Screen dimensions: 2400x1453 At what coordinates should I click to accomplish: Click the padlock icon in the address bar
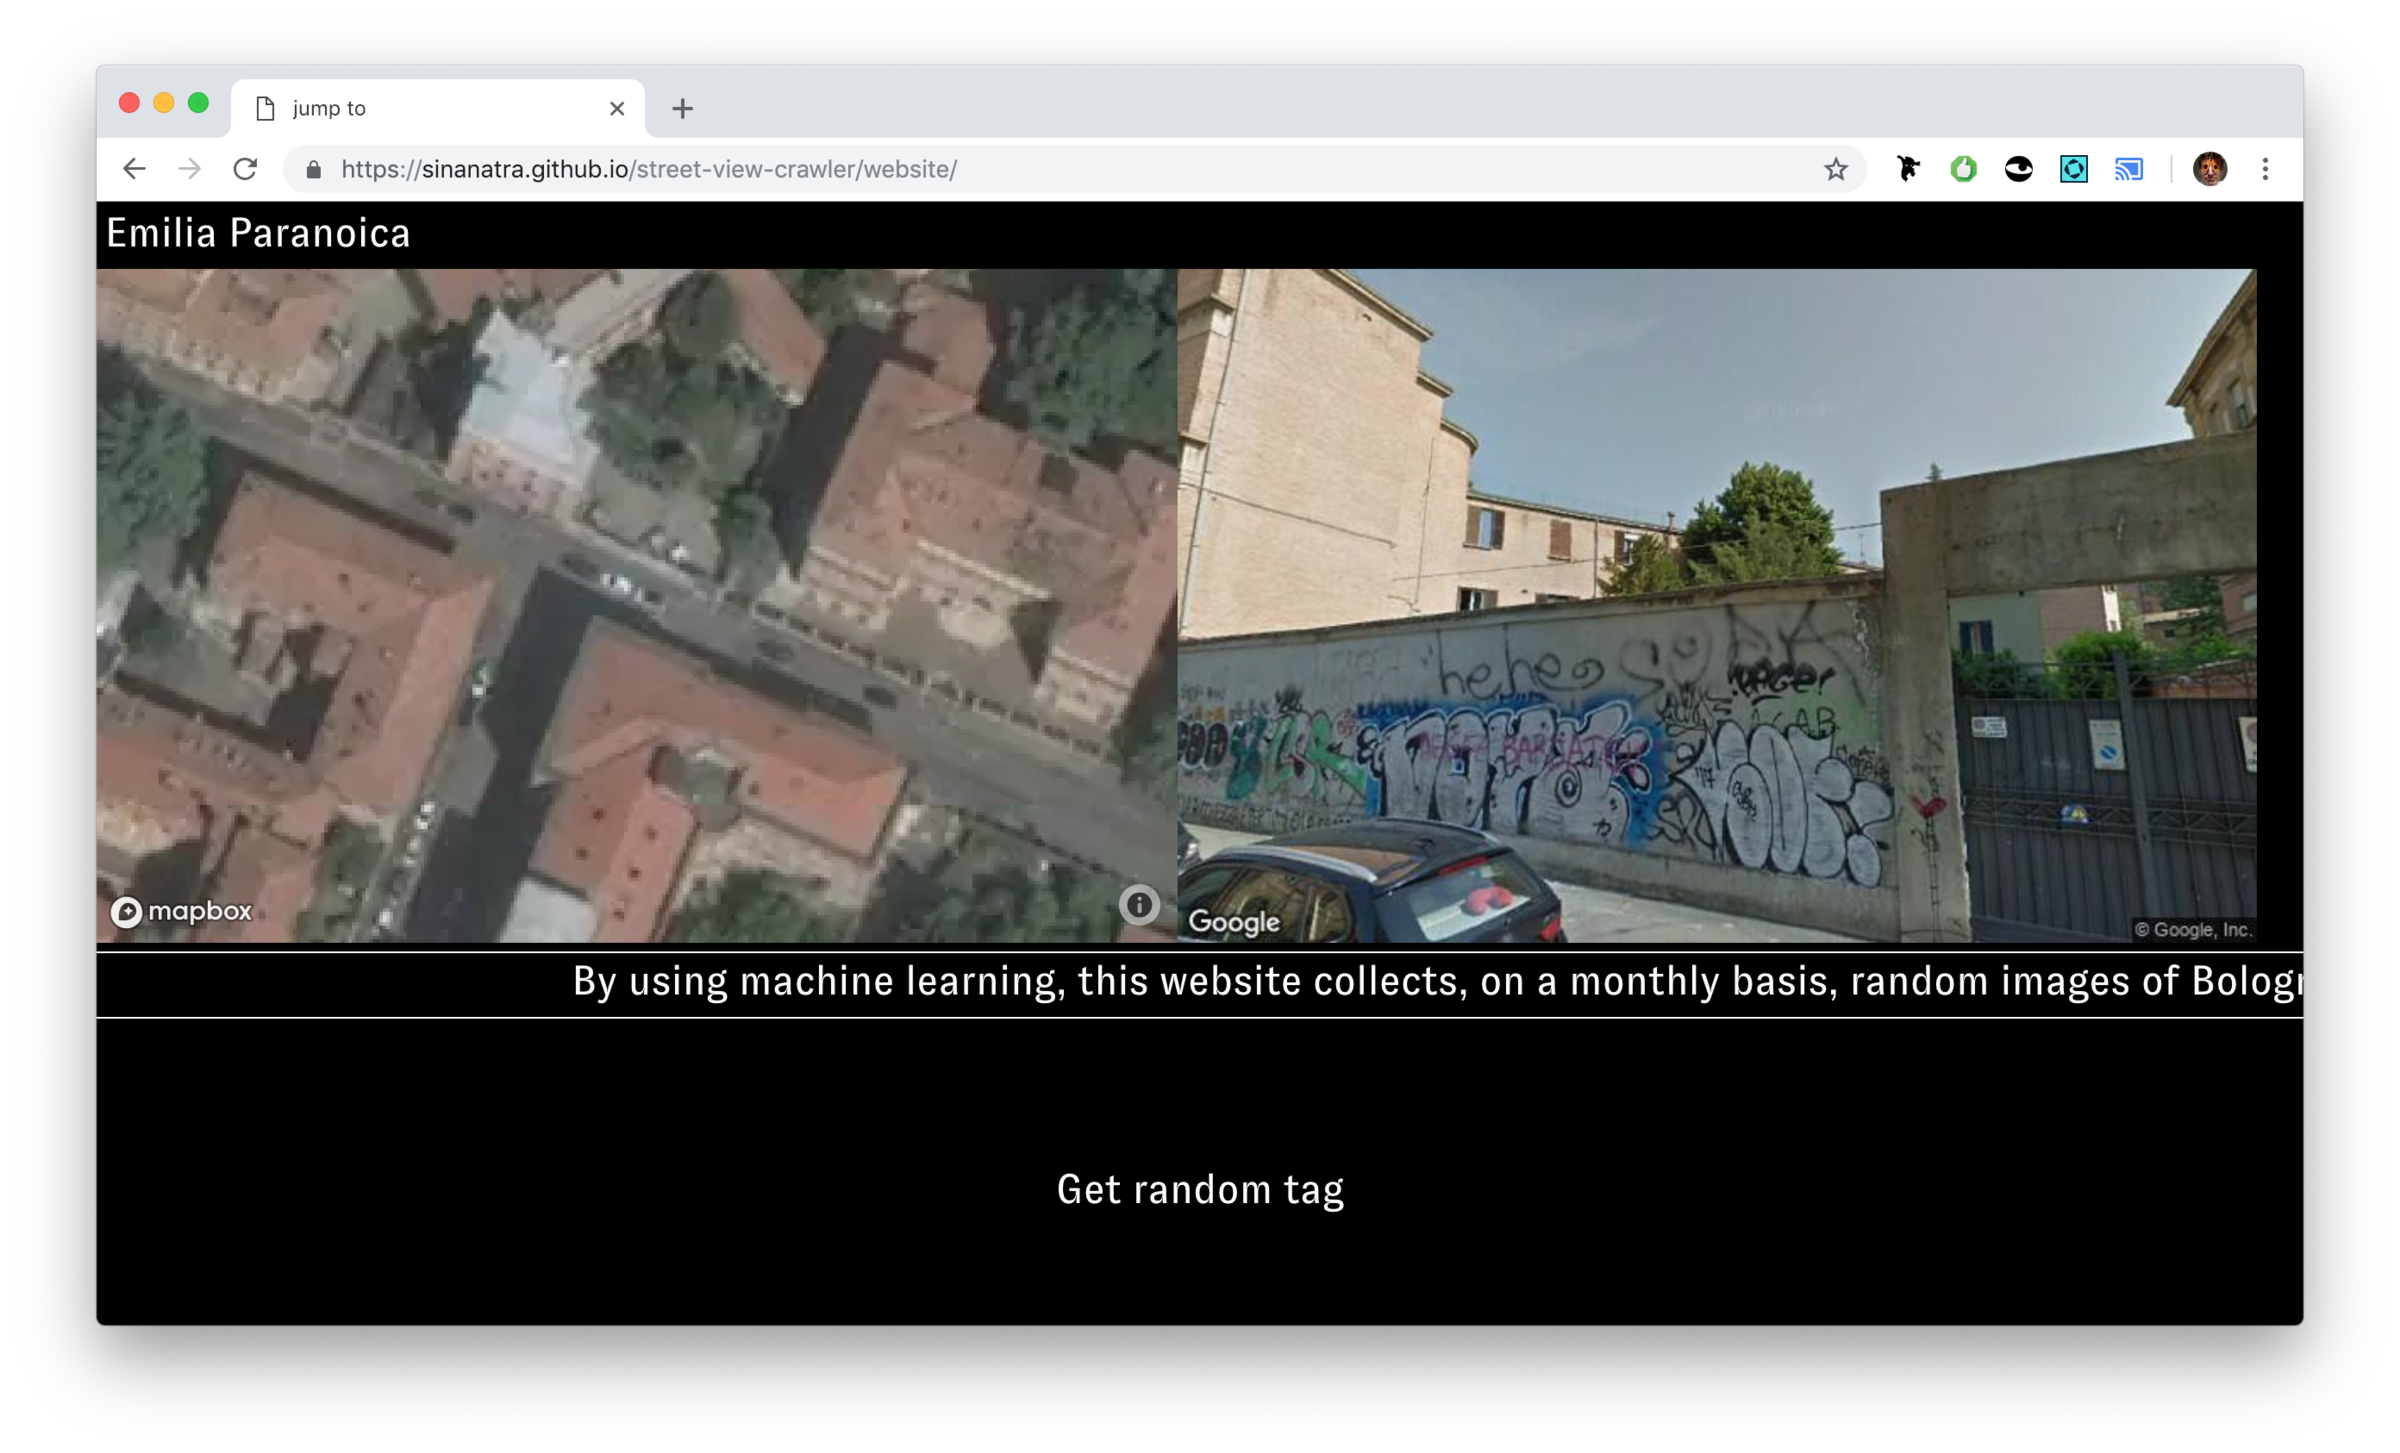(313, 168)
